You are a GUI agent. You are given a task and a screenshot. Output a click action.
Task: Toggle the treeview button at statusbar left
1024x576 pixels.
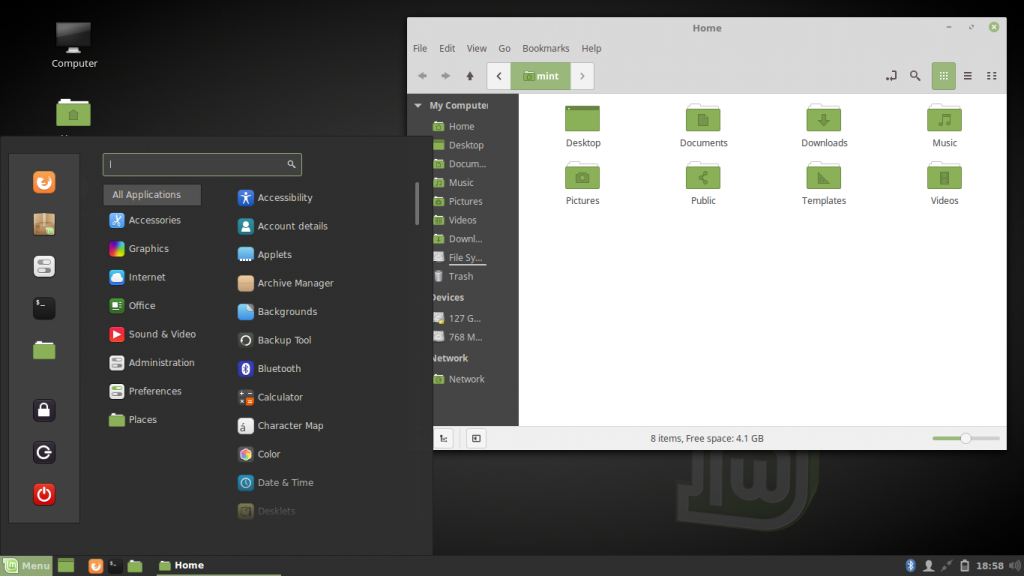(x=442, y=438)
